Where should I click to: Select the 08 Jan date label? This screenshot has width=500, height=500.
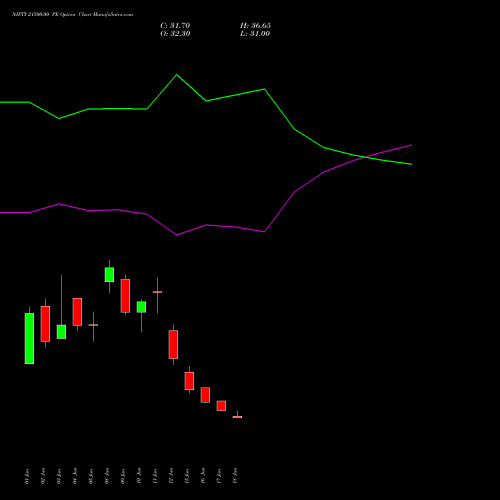click(107, 476)
